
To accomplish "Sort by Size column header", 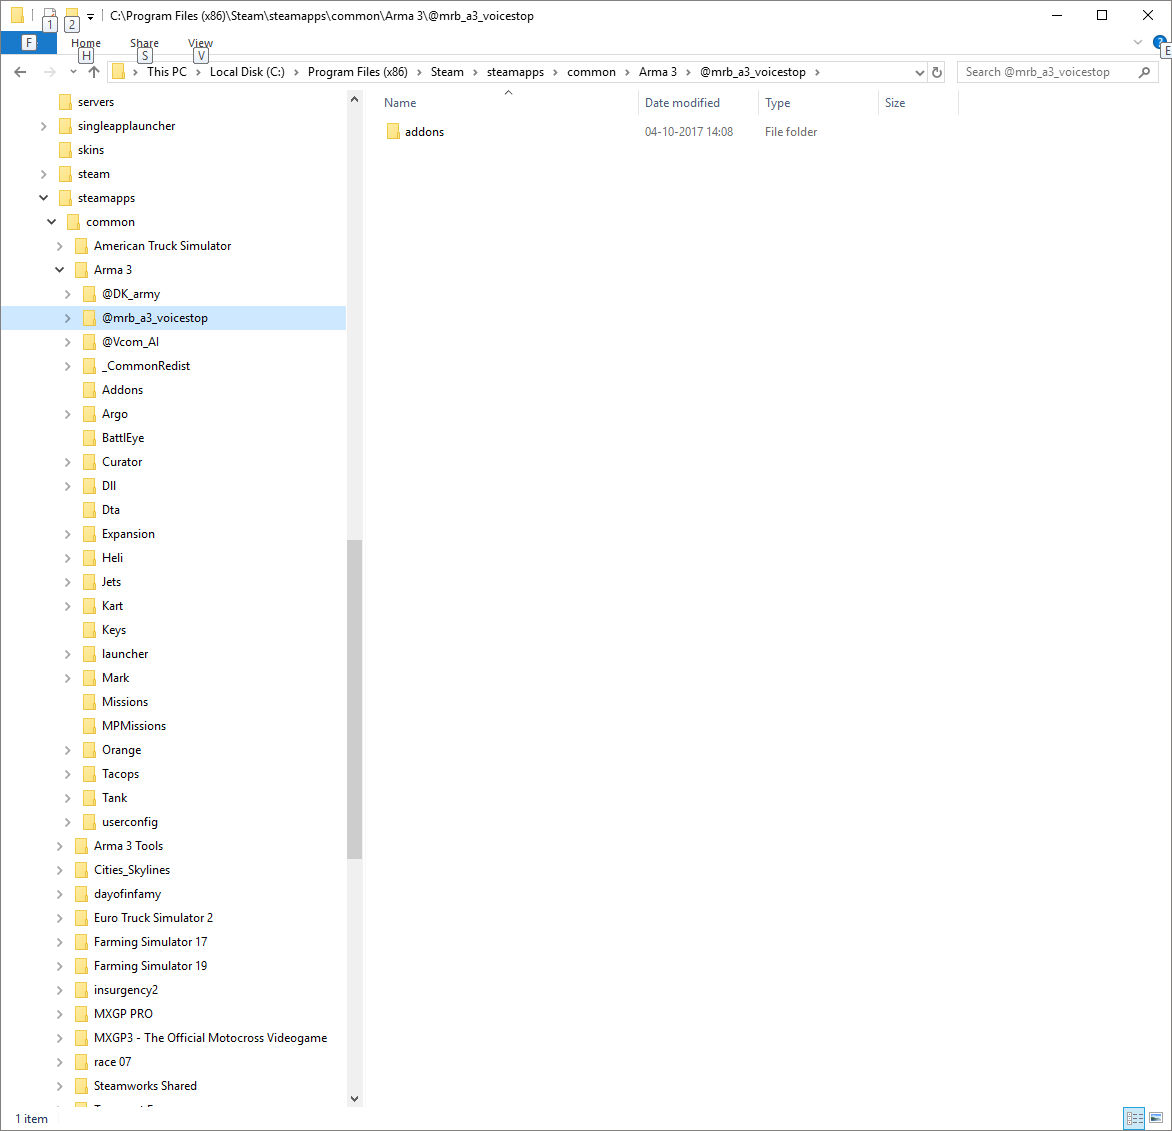I will (918, 102).
